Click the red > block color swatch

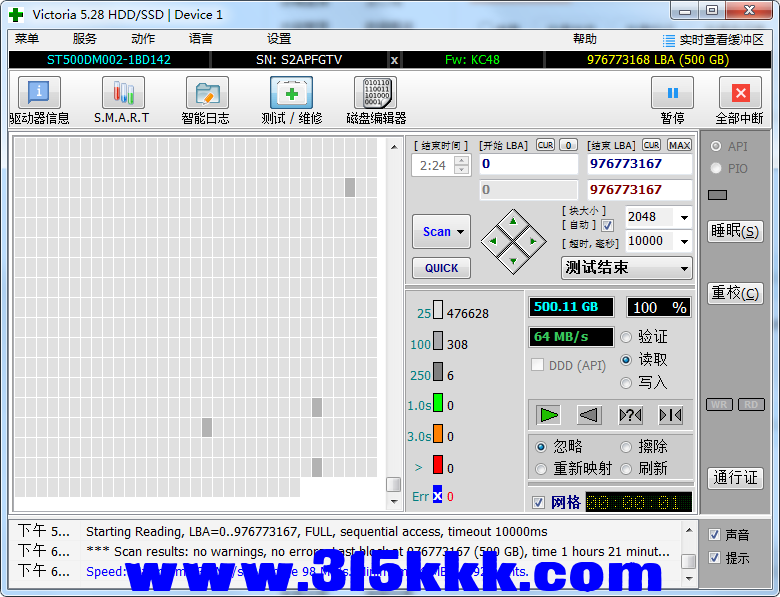point(438,465)
